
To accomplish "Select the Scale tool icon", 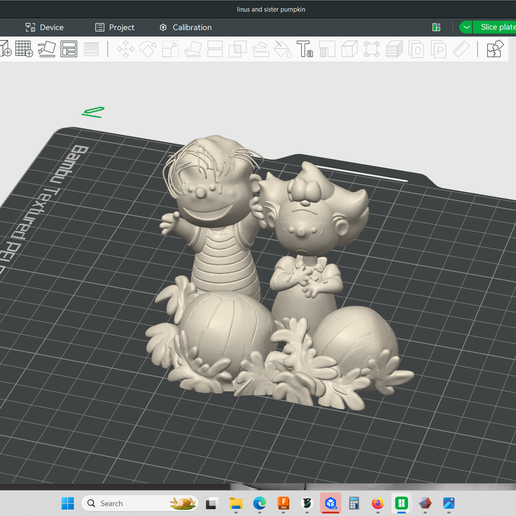I will click(x=170, y=49).
